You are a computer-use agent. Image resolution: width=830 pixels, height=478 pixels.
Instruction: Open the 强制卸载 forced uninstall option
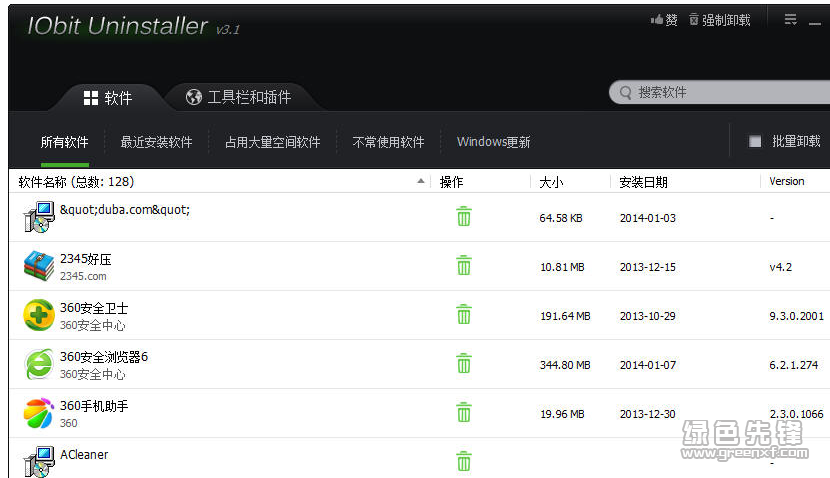coord(719,20)
